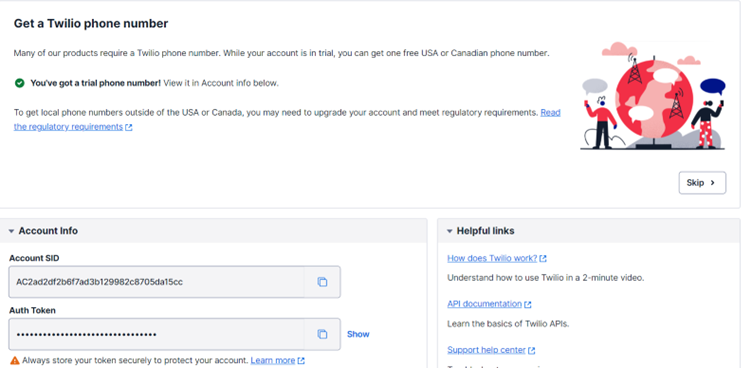Click the orange warning triangle icon
The height and width of the screenshot is (368, 752).
pyautogui.click(x=14, y=360)
